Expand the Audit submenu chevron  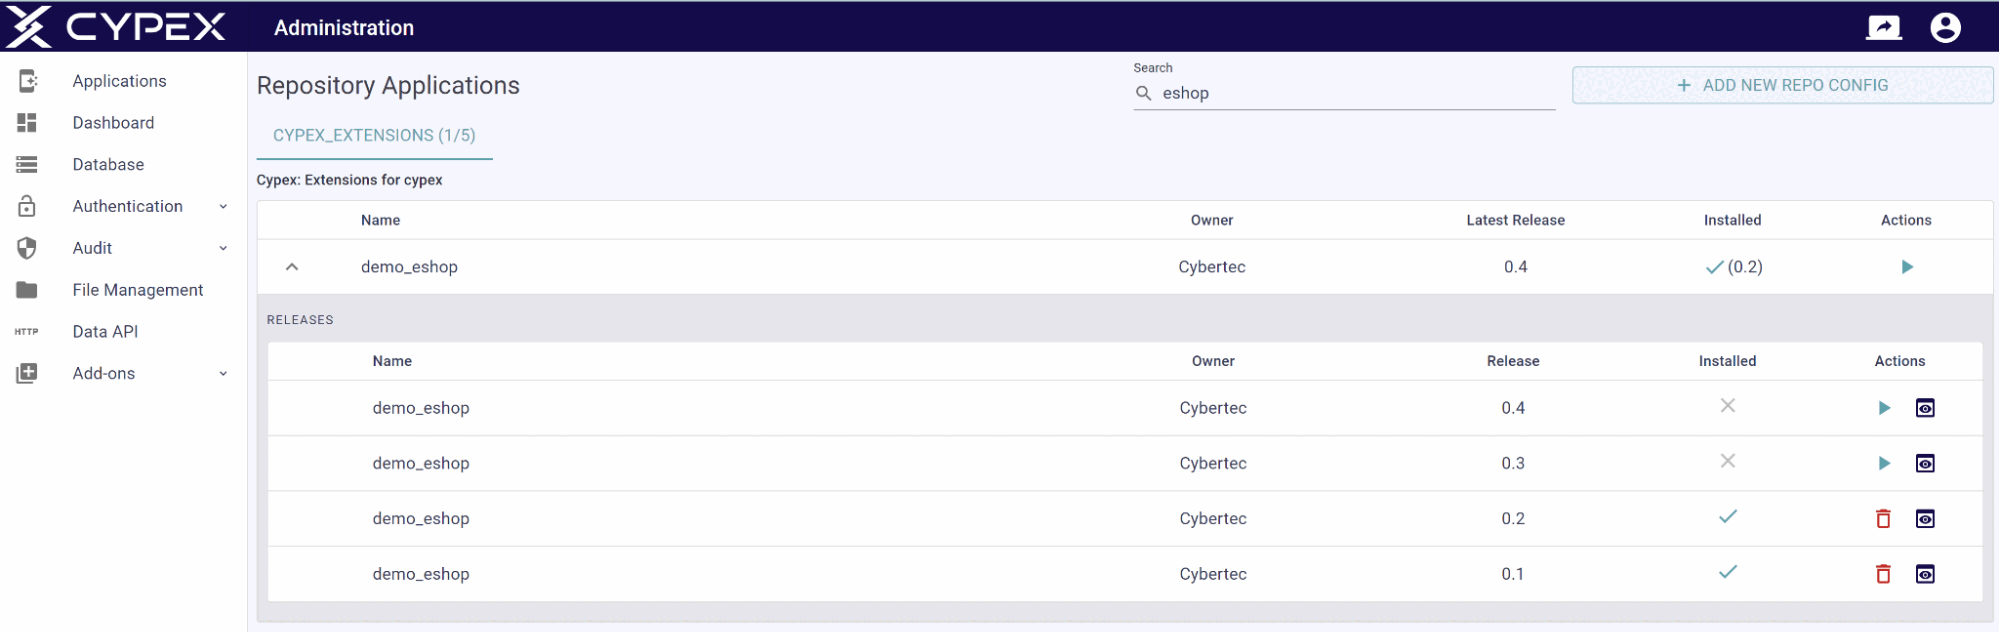pyautogui.click(x=223, y=249)
